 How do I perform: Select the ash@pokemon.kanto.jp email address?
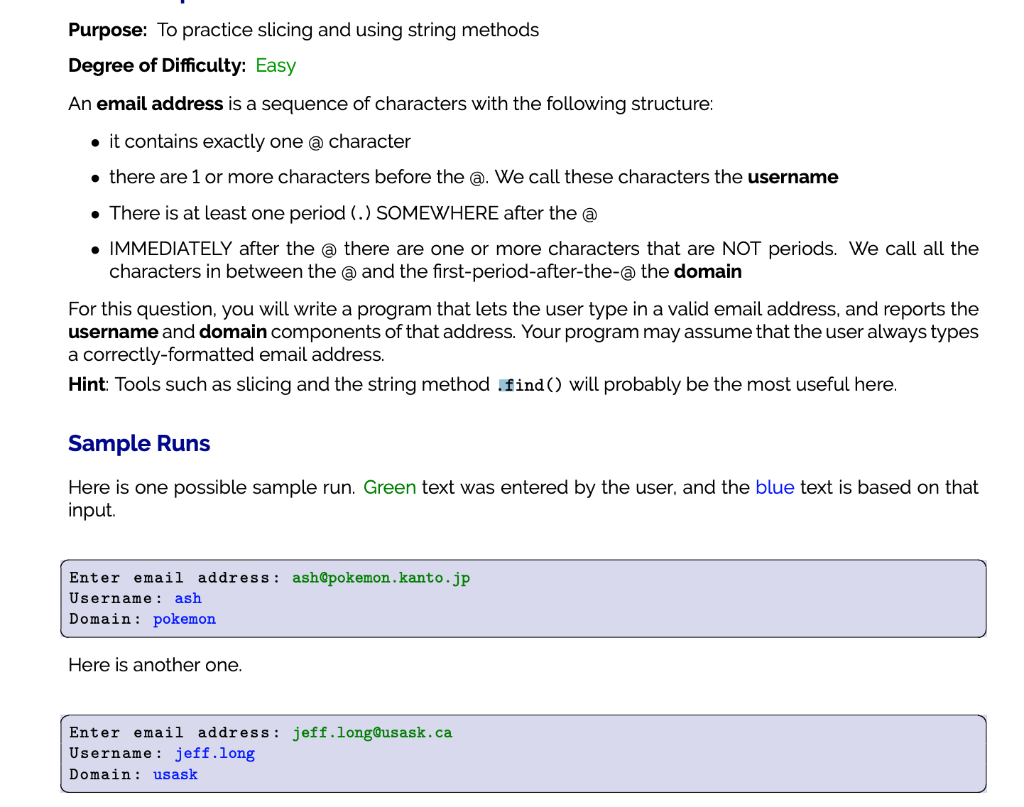click(x=381, y=577)
